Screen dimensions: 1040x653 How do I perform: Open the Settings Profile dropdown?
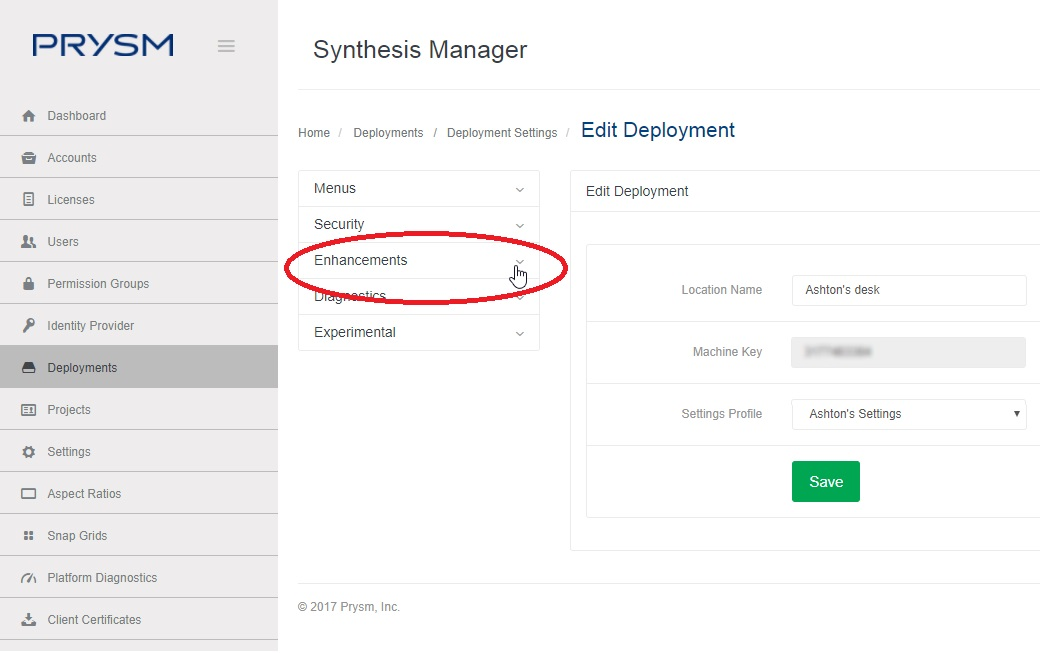tap(909, 414)
